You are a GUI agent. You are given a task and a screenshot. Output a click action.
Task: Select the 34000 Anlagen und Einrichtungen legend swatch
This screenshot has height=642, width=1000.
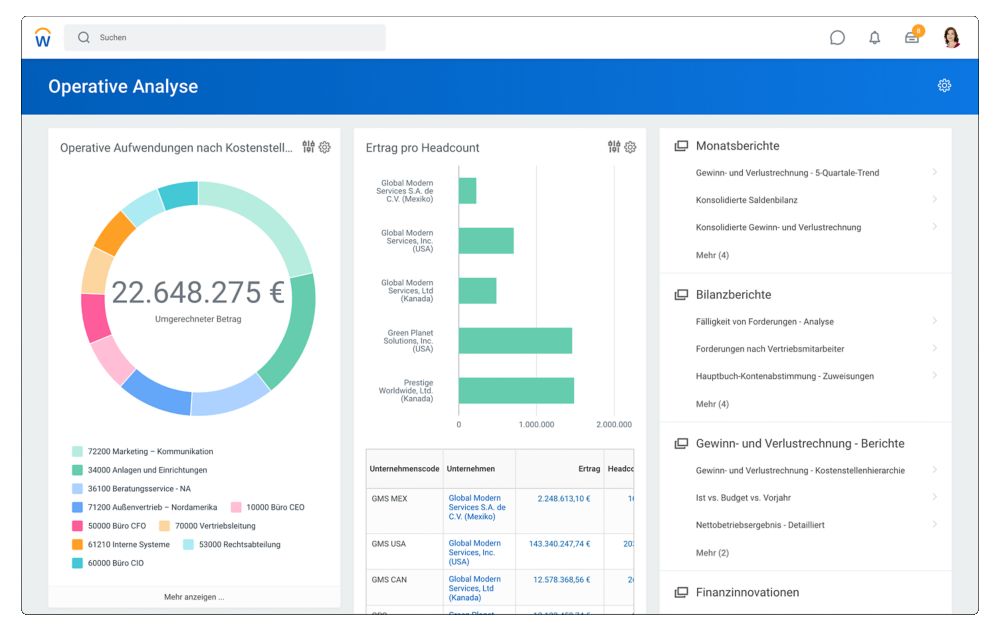pos(77,470)
